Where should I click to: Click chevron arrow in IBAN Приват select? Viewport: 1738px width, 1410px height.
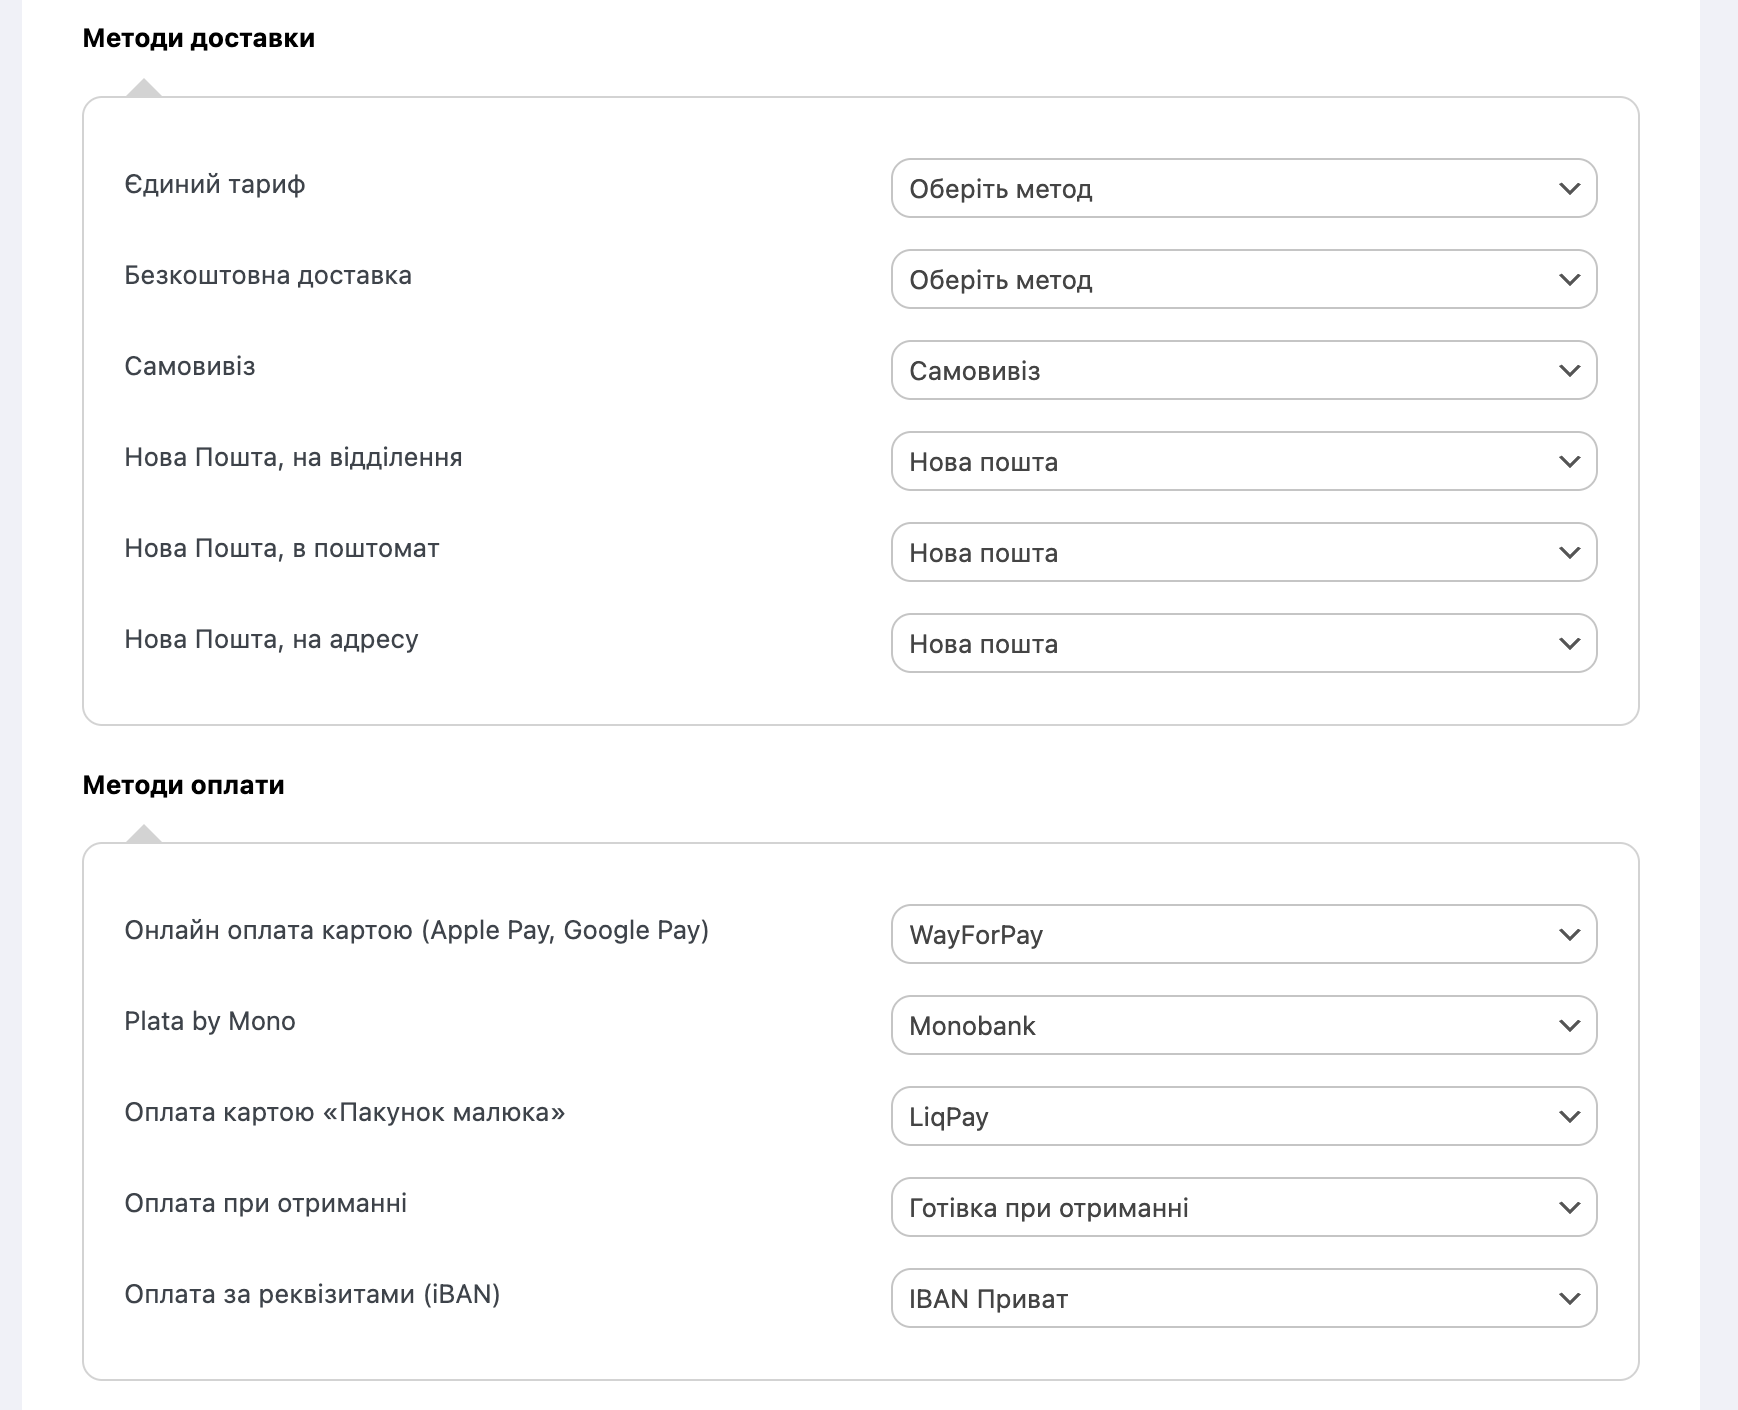pos(1569,1298)
